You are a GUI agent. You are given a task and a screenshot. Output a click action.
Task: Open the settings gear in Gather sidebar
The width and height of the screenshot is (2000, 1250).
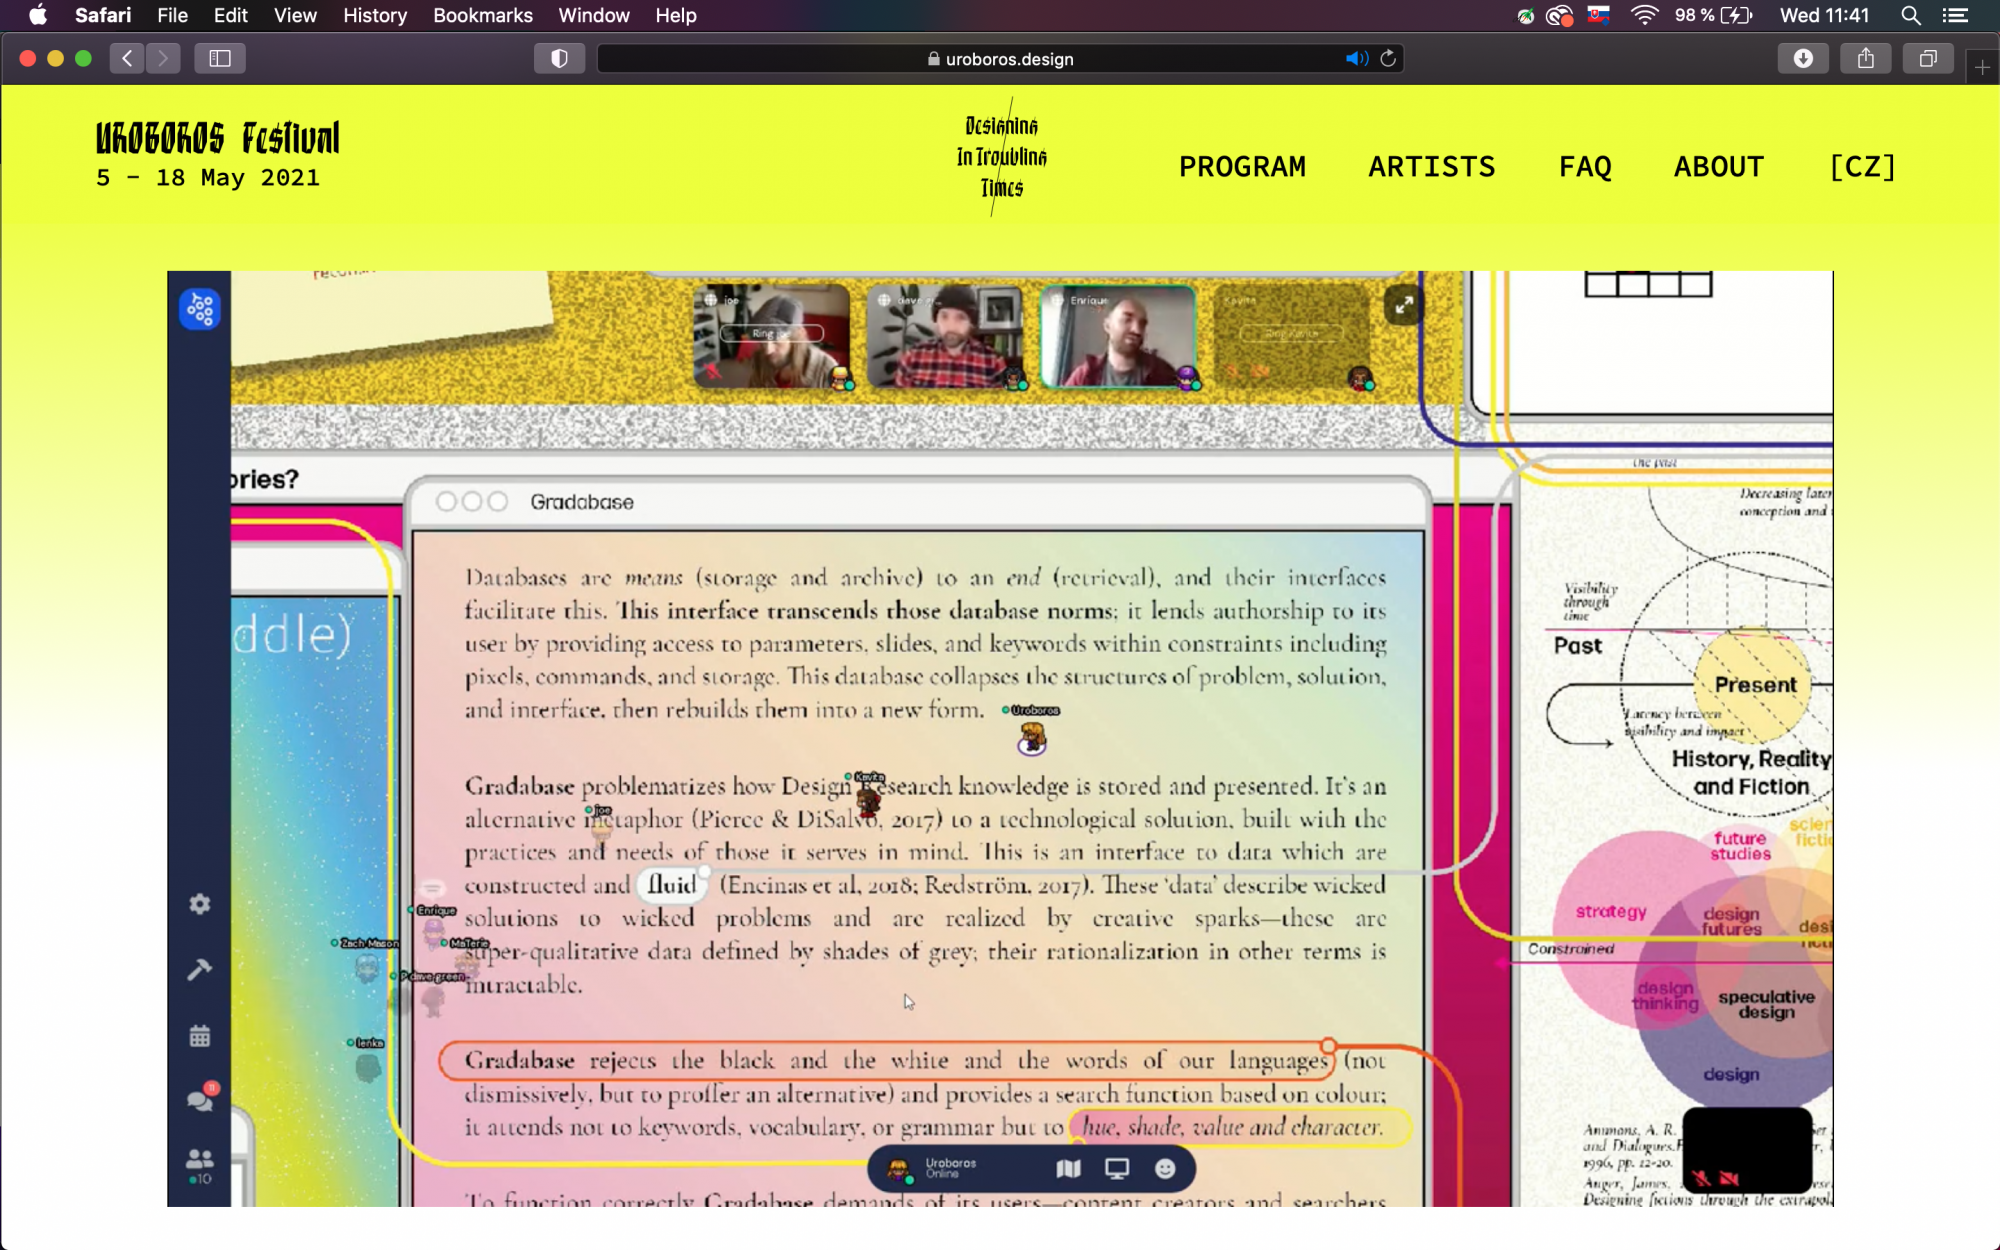click(200, 904)
